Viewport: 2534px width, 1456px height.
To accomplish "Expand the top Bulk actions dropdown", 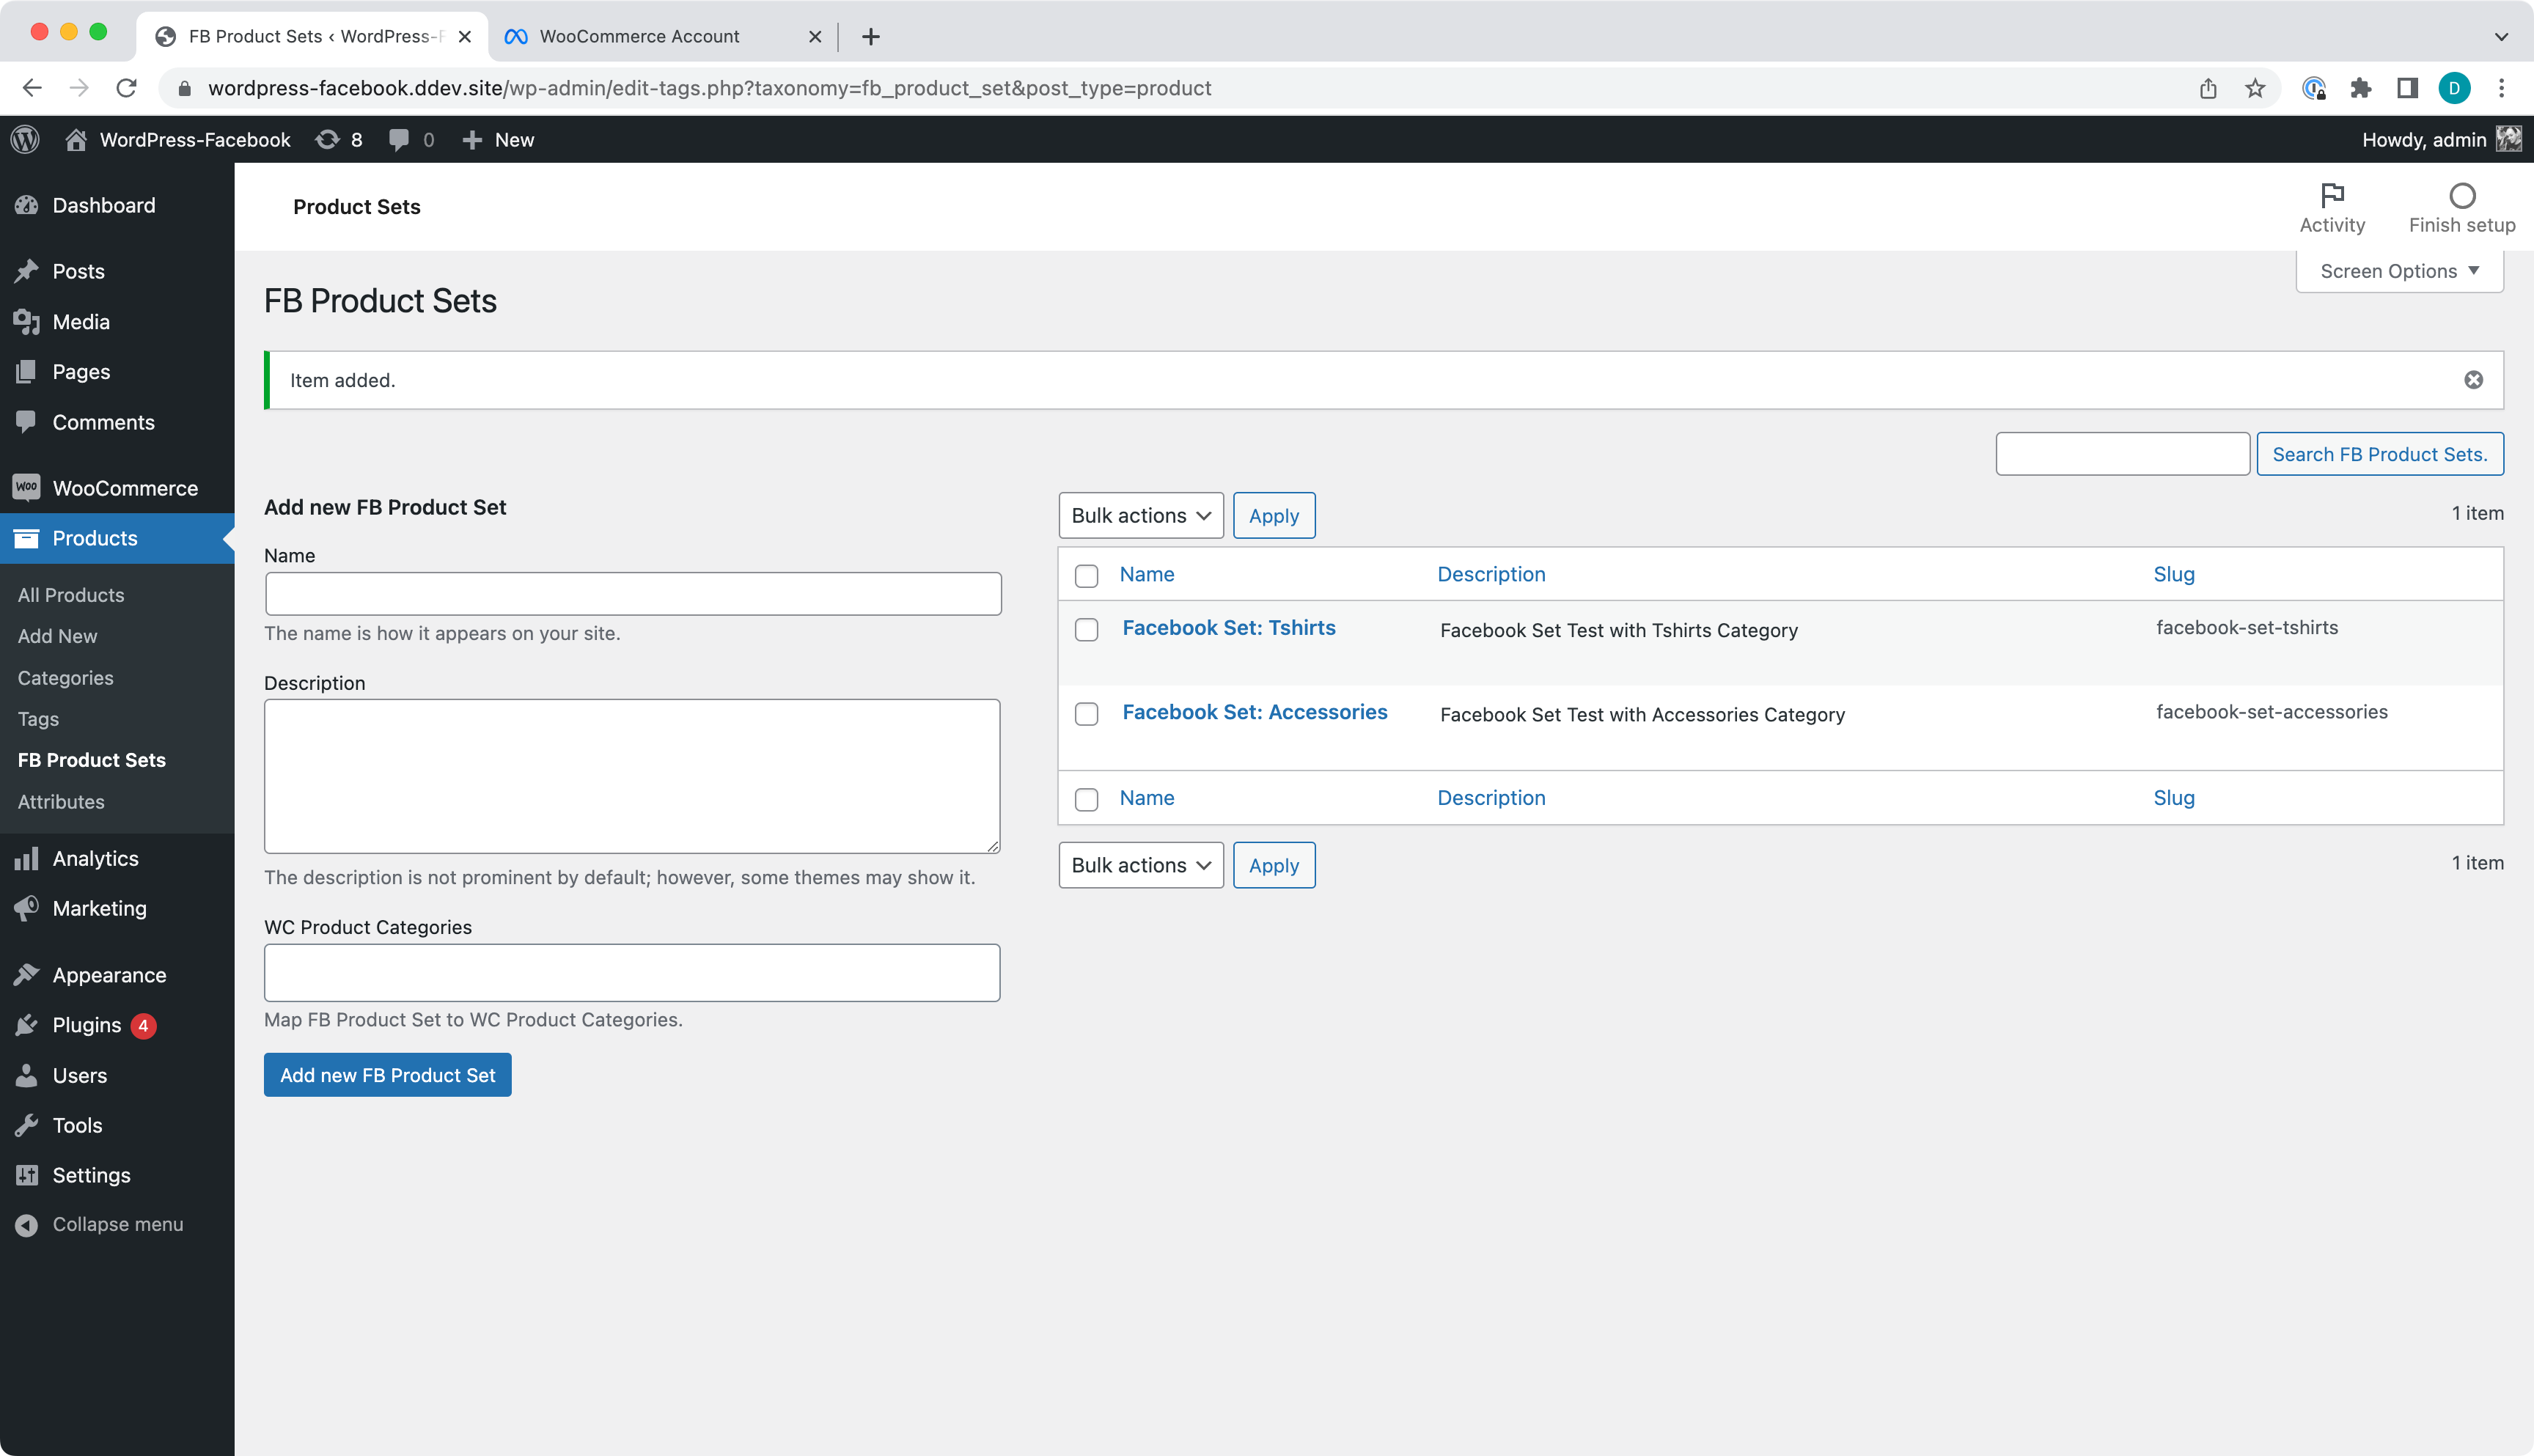I will [1141, 515].
